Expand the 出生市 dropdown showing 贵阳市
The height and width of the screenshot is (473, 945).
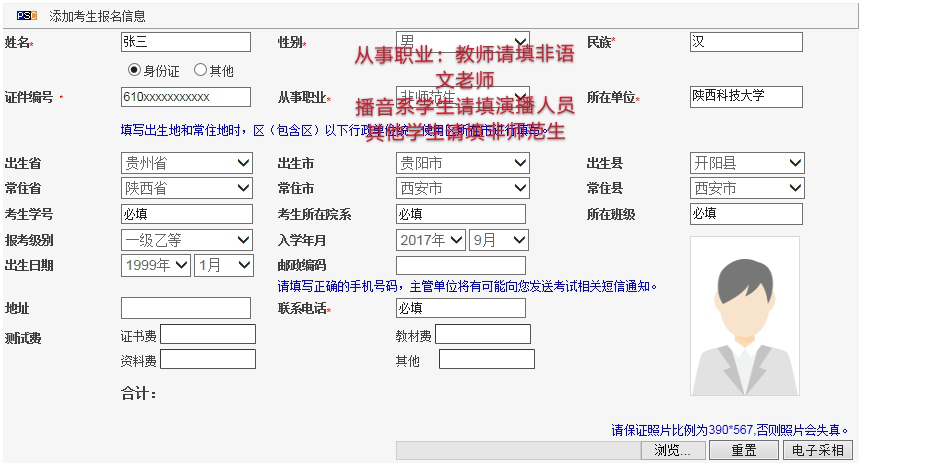(x=462, y=163)
